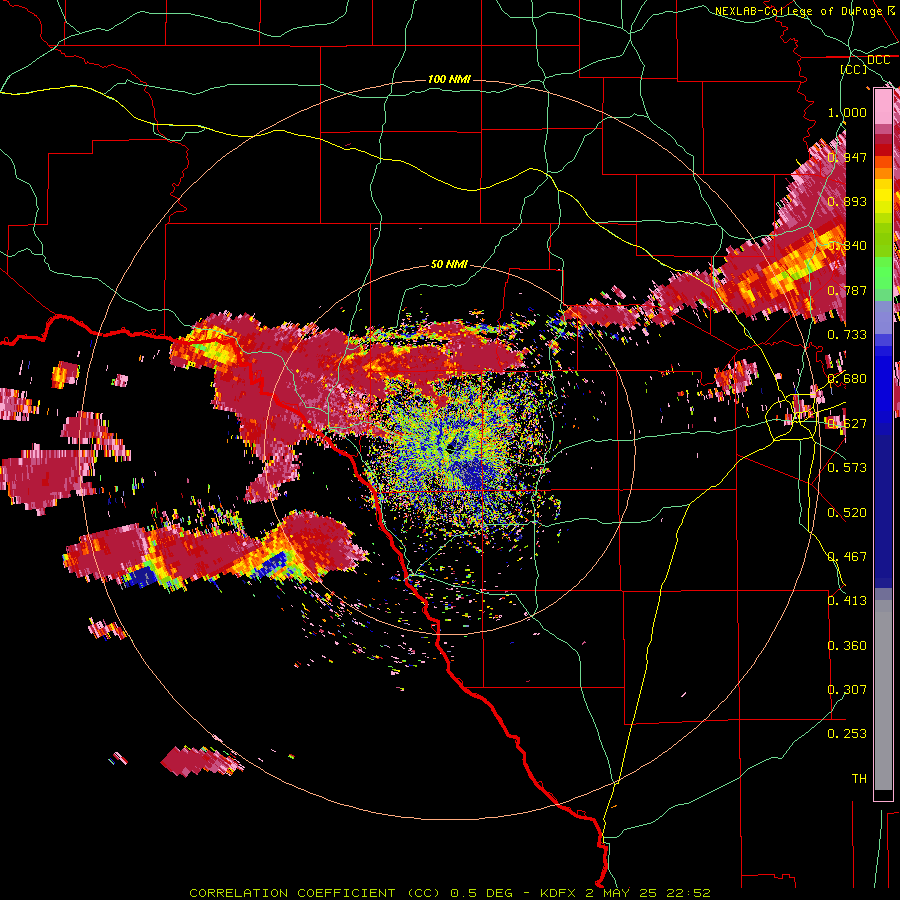The image size is (900, 900).
Task: Click the 0.307 legend value
Action: [x=847, y=690]
